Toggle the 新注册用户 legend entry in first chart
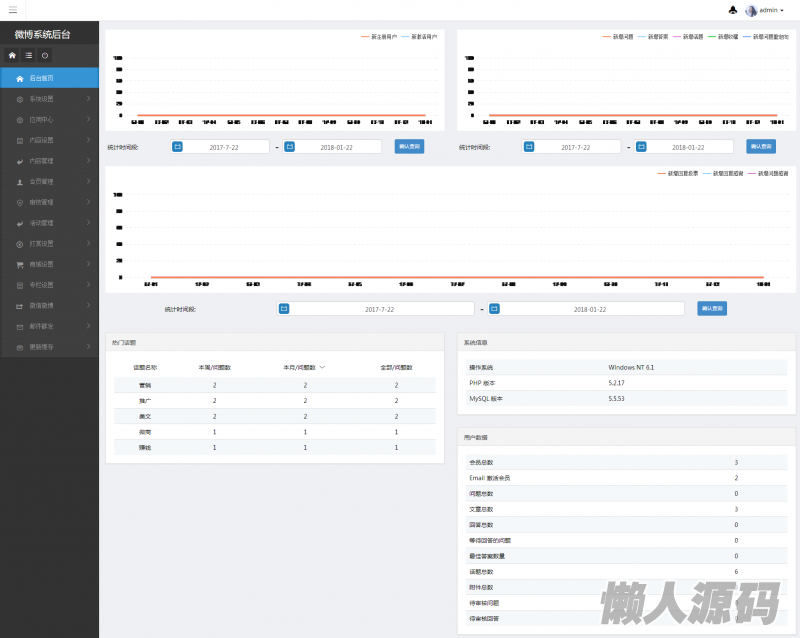This screenshot has width=800, height=638. pos(378,37)
